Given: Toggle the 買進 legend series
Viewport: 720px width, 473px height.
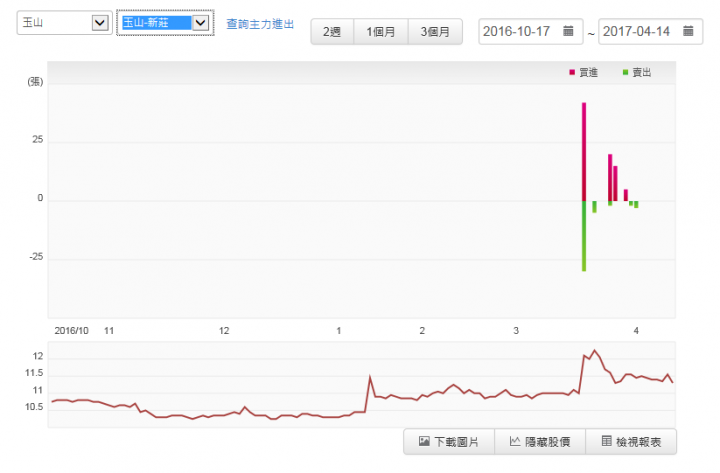Looking at the screenshot, I should 583,73.
